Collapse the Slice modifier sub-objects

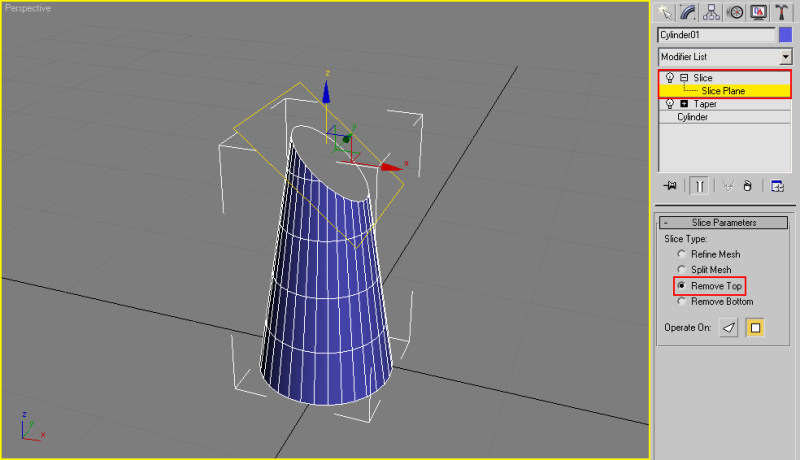684,78
